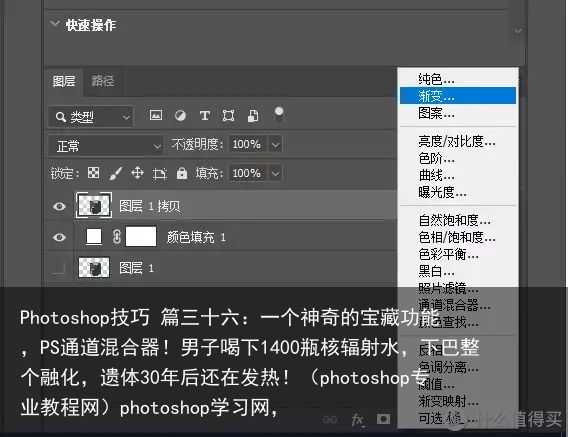Hide the 图层 1 拷贝 layer
568x437 pixels.
click(59, 206)
